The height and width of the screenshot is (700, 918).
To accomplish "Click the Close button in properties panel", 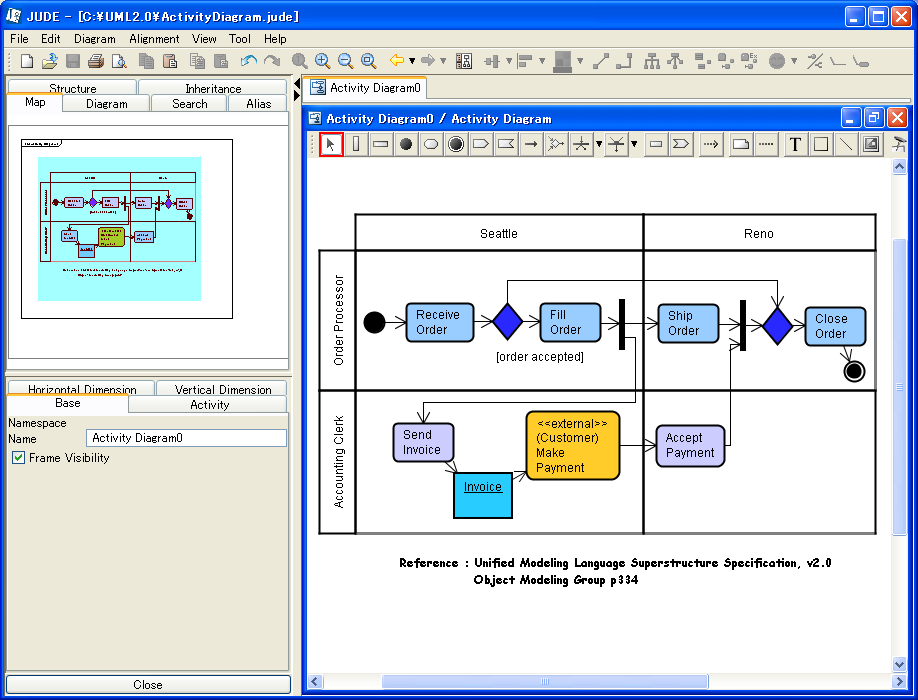I will point(148,684).
